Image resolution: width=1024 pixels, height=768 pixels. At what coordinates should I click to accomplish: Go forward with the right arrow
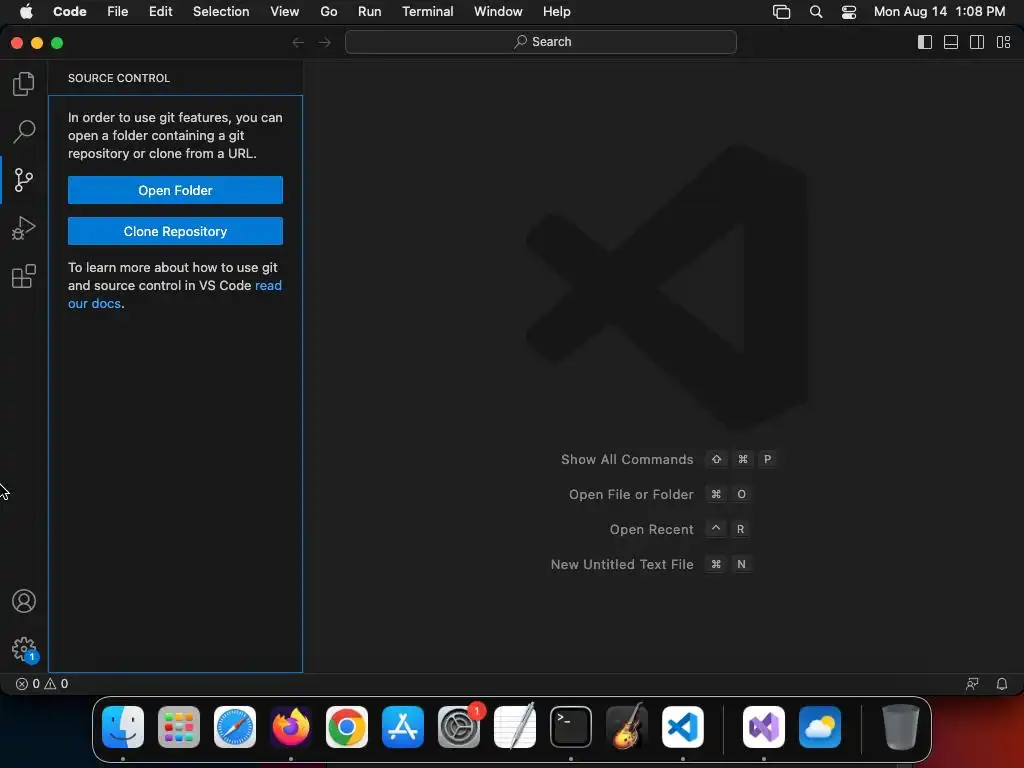pyautogui.click(x=325, y=42)
